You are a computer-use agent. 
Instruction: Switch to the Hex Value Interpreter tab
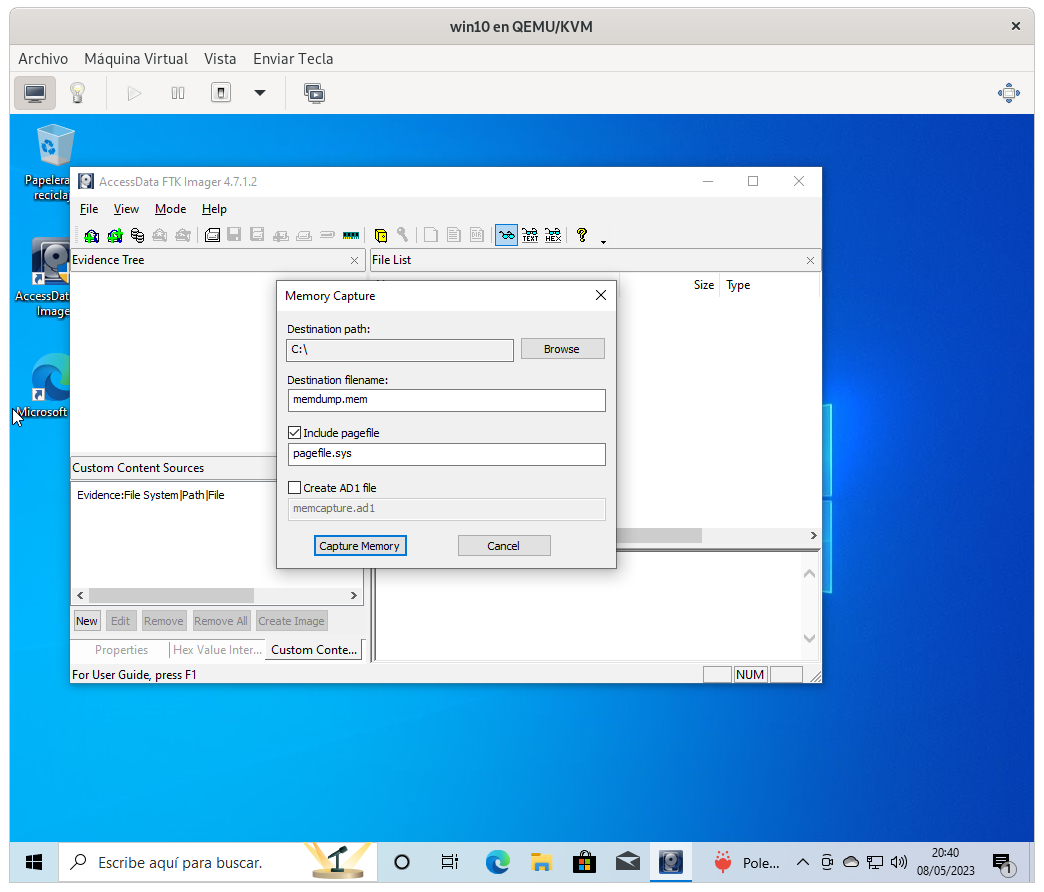tap(217, 650)
